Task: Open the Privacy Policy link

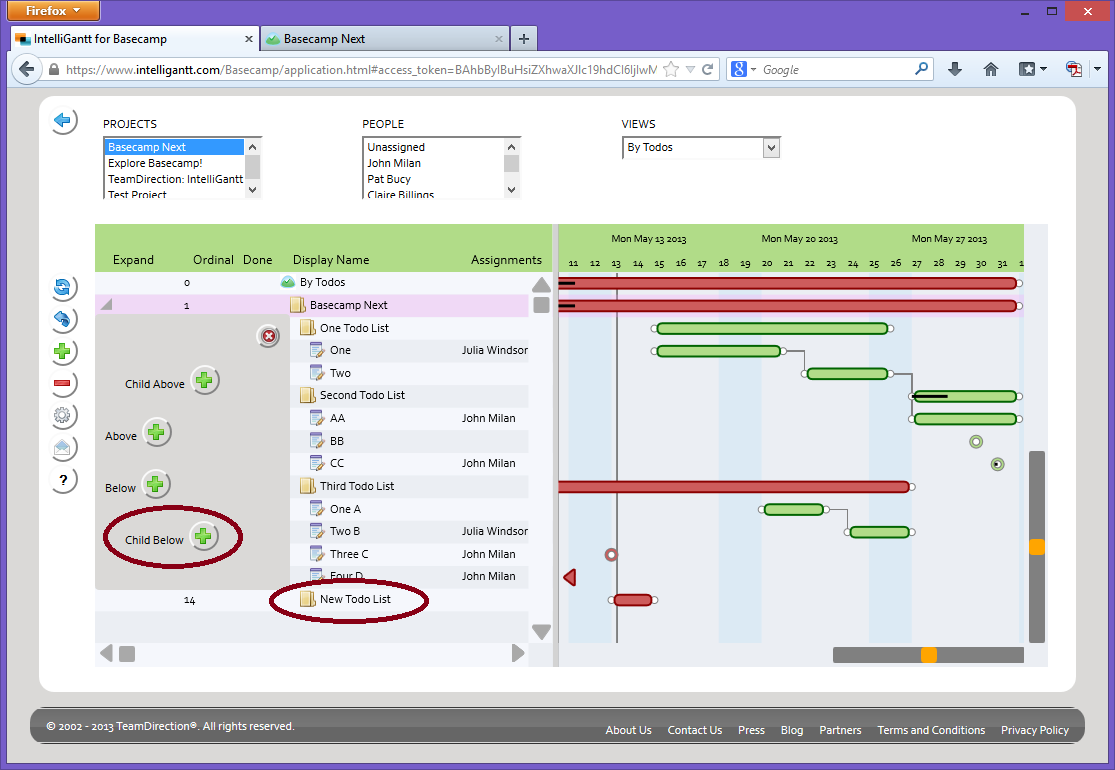Action: [1035, 730]
